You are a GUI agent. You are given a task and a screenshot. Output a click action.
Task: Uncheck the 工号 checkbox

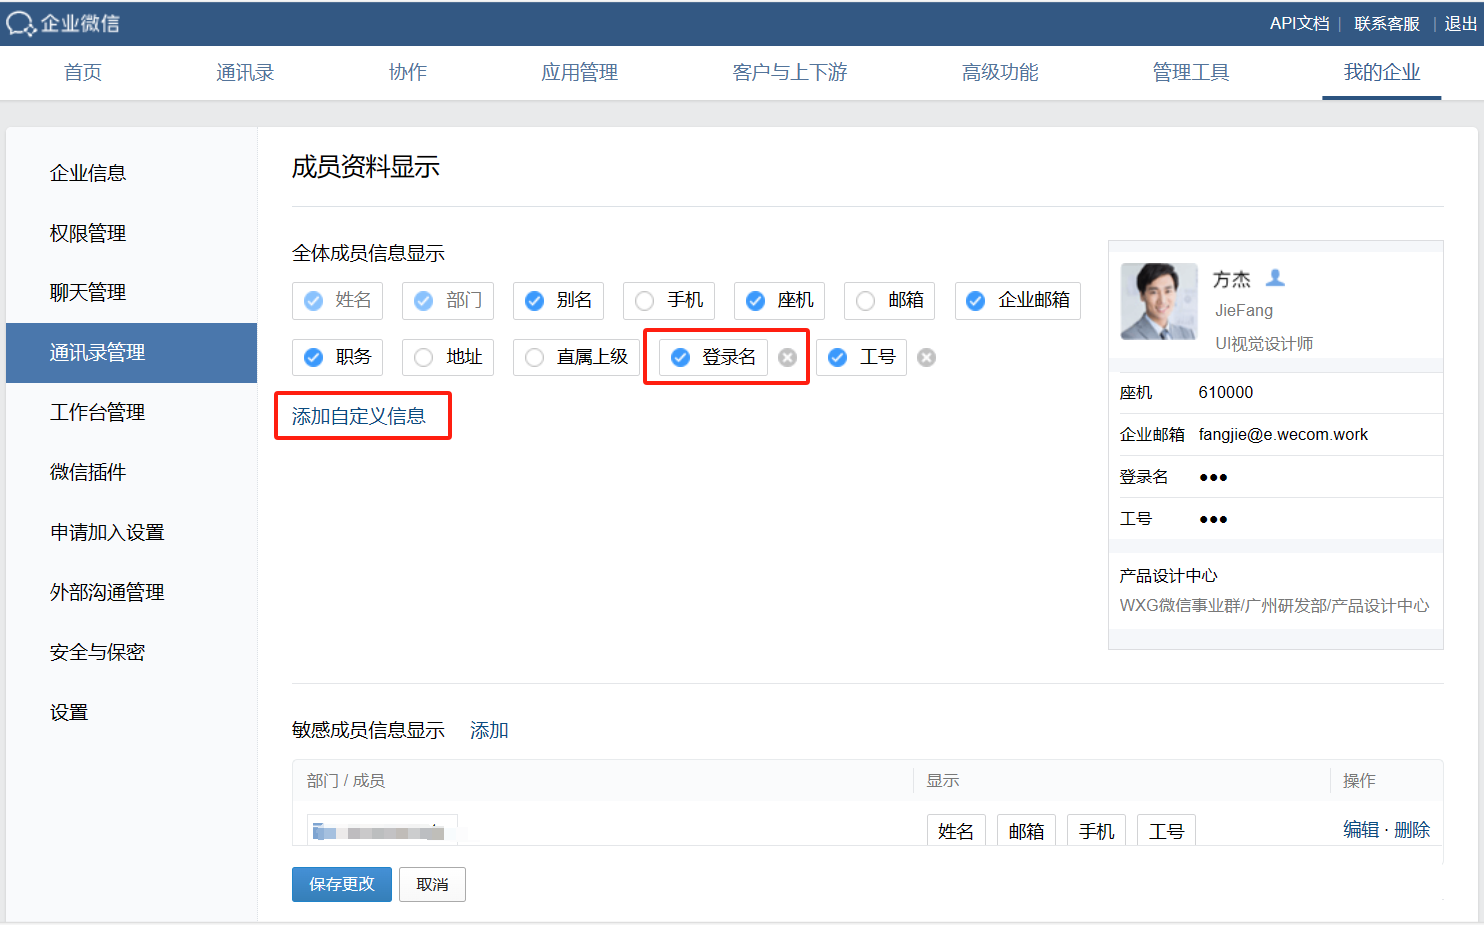838,358
